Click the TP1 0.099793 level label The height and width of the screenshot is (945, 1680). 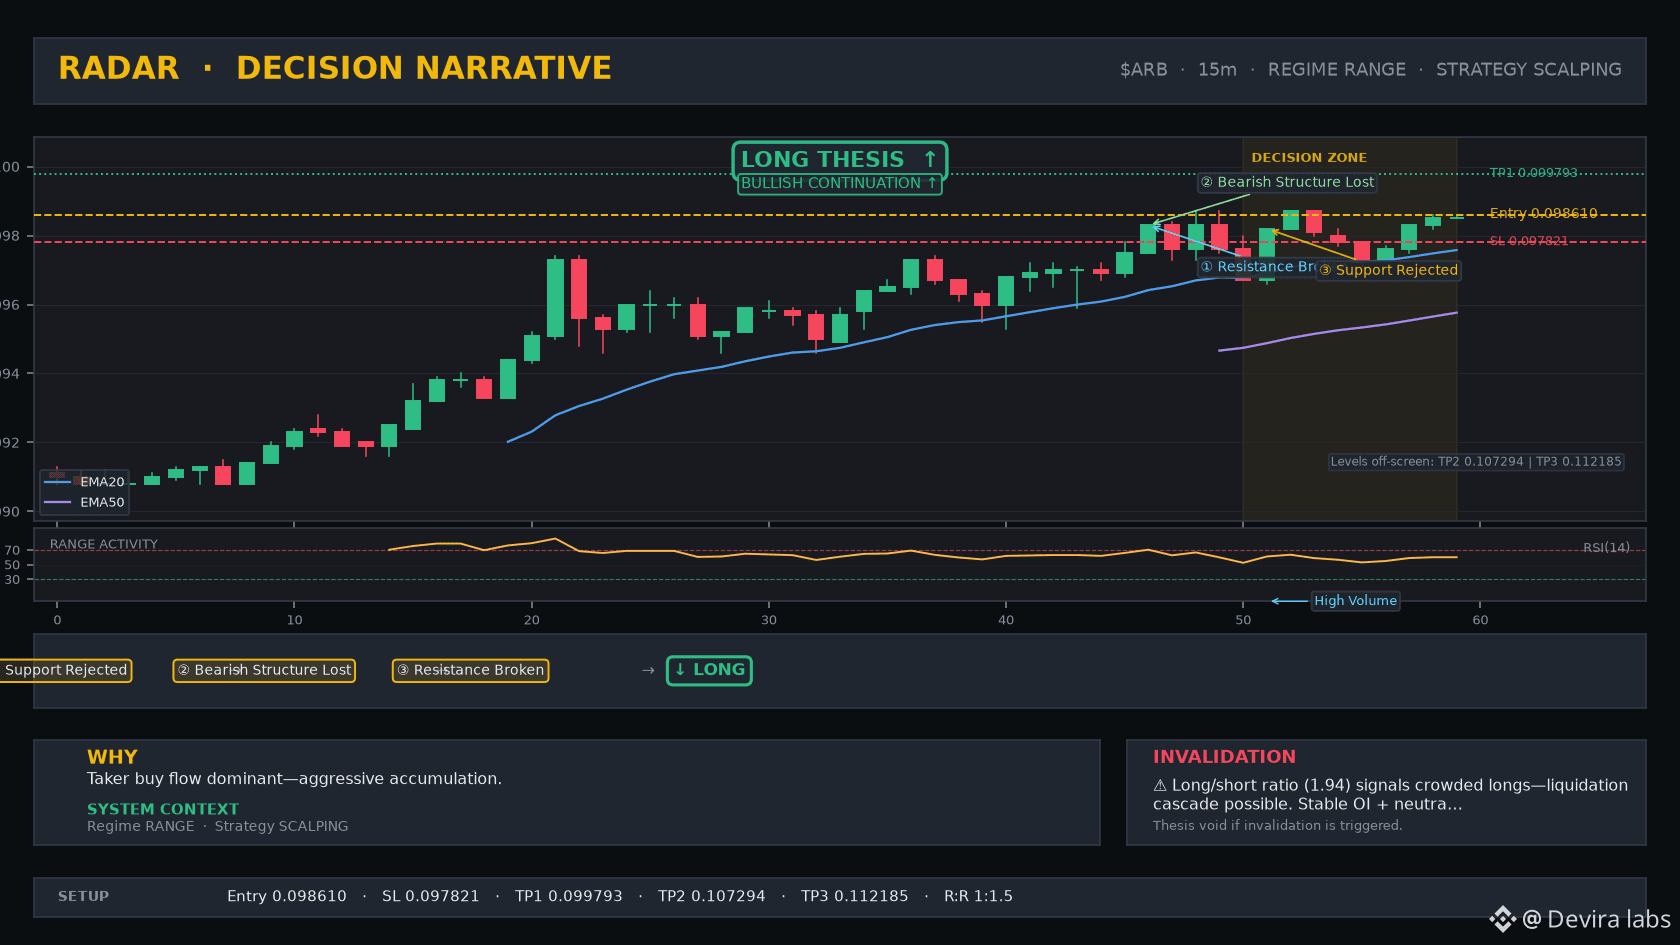click(1533, 173)
